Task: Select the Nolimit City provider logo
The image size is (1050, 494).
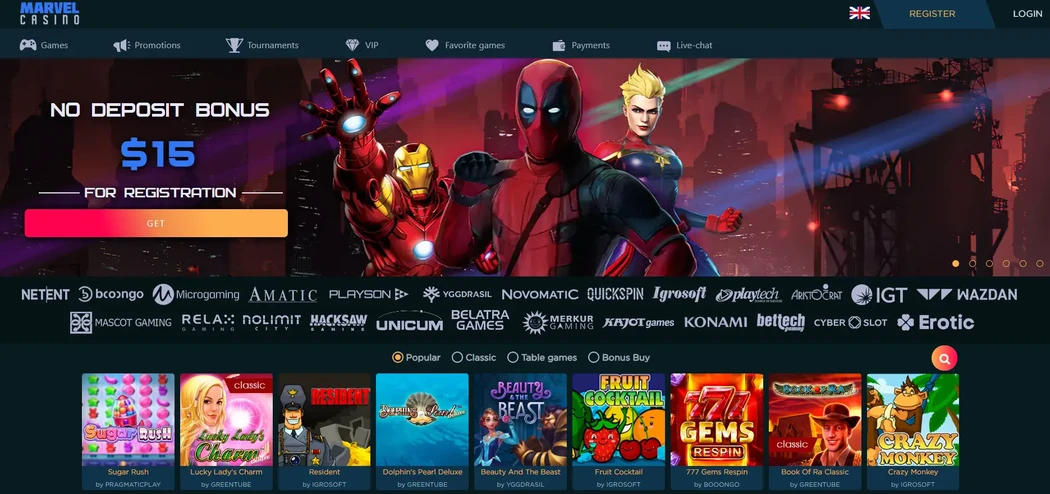Action: coord(272,323)
